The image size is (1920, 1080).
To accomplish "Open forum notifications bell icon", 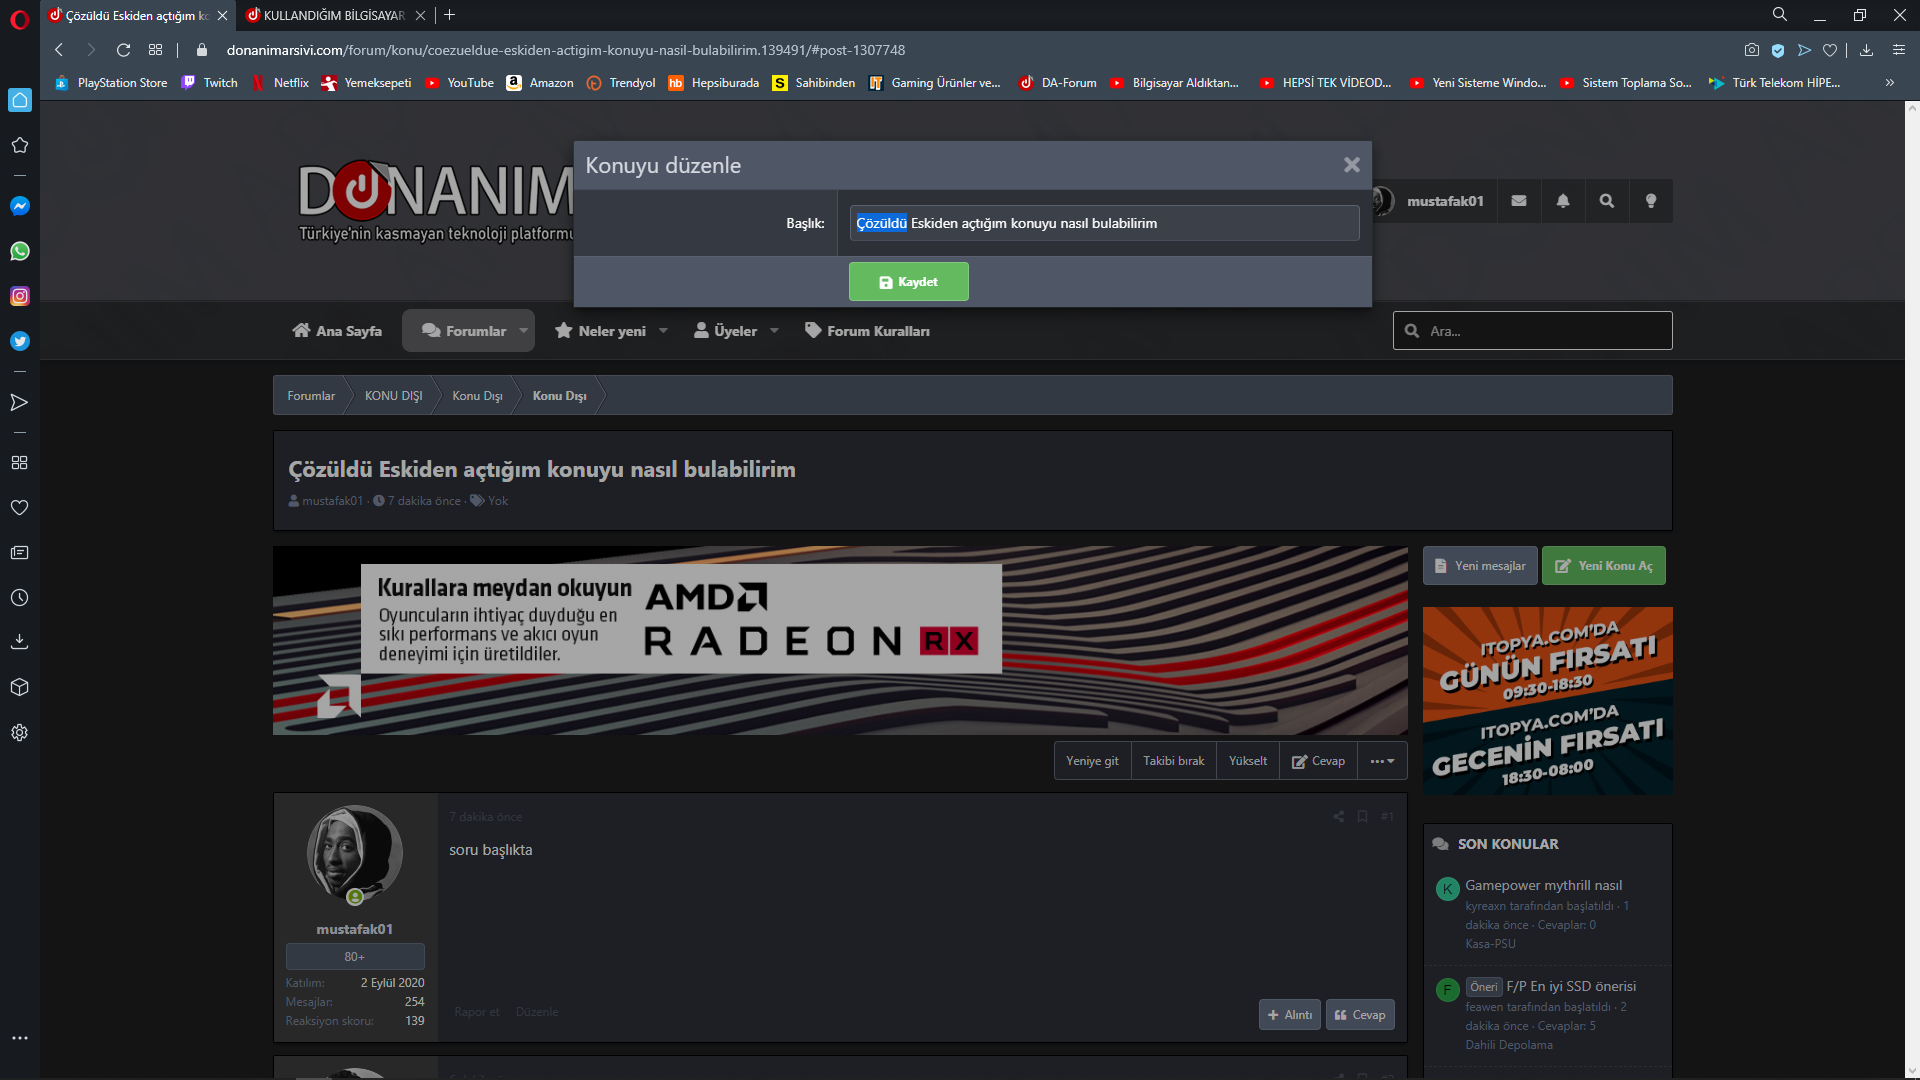I will click(1563, 201).
